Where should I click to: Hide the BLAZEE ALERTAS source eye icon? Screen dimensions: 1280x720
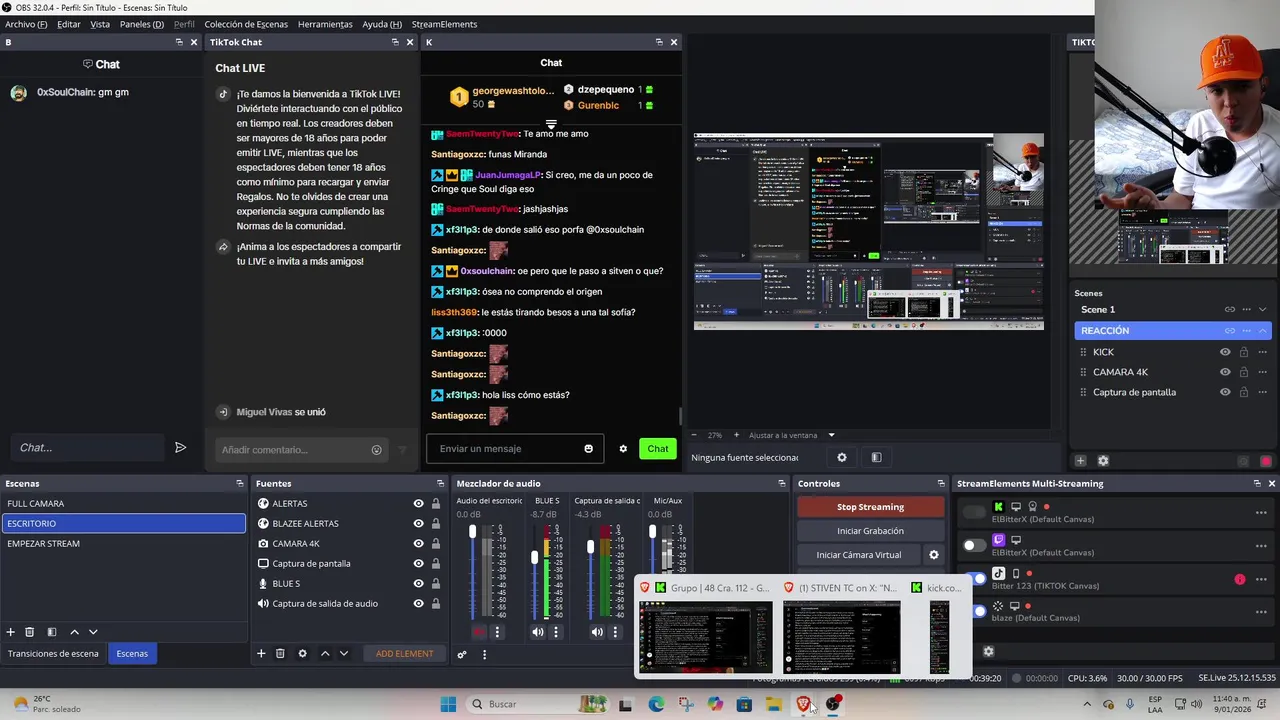click(418, 524)
